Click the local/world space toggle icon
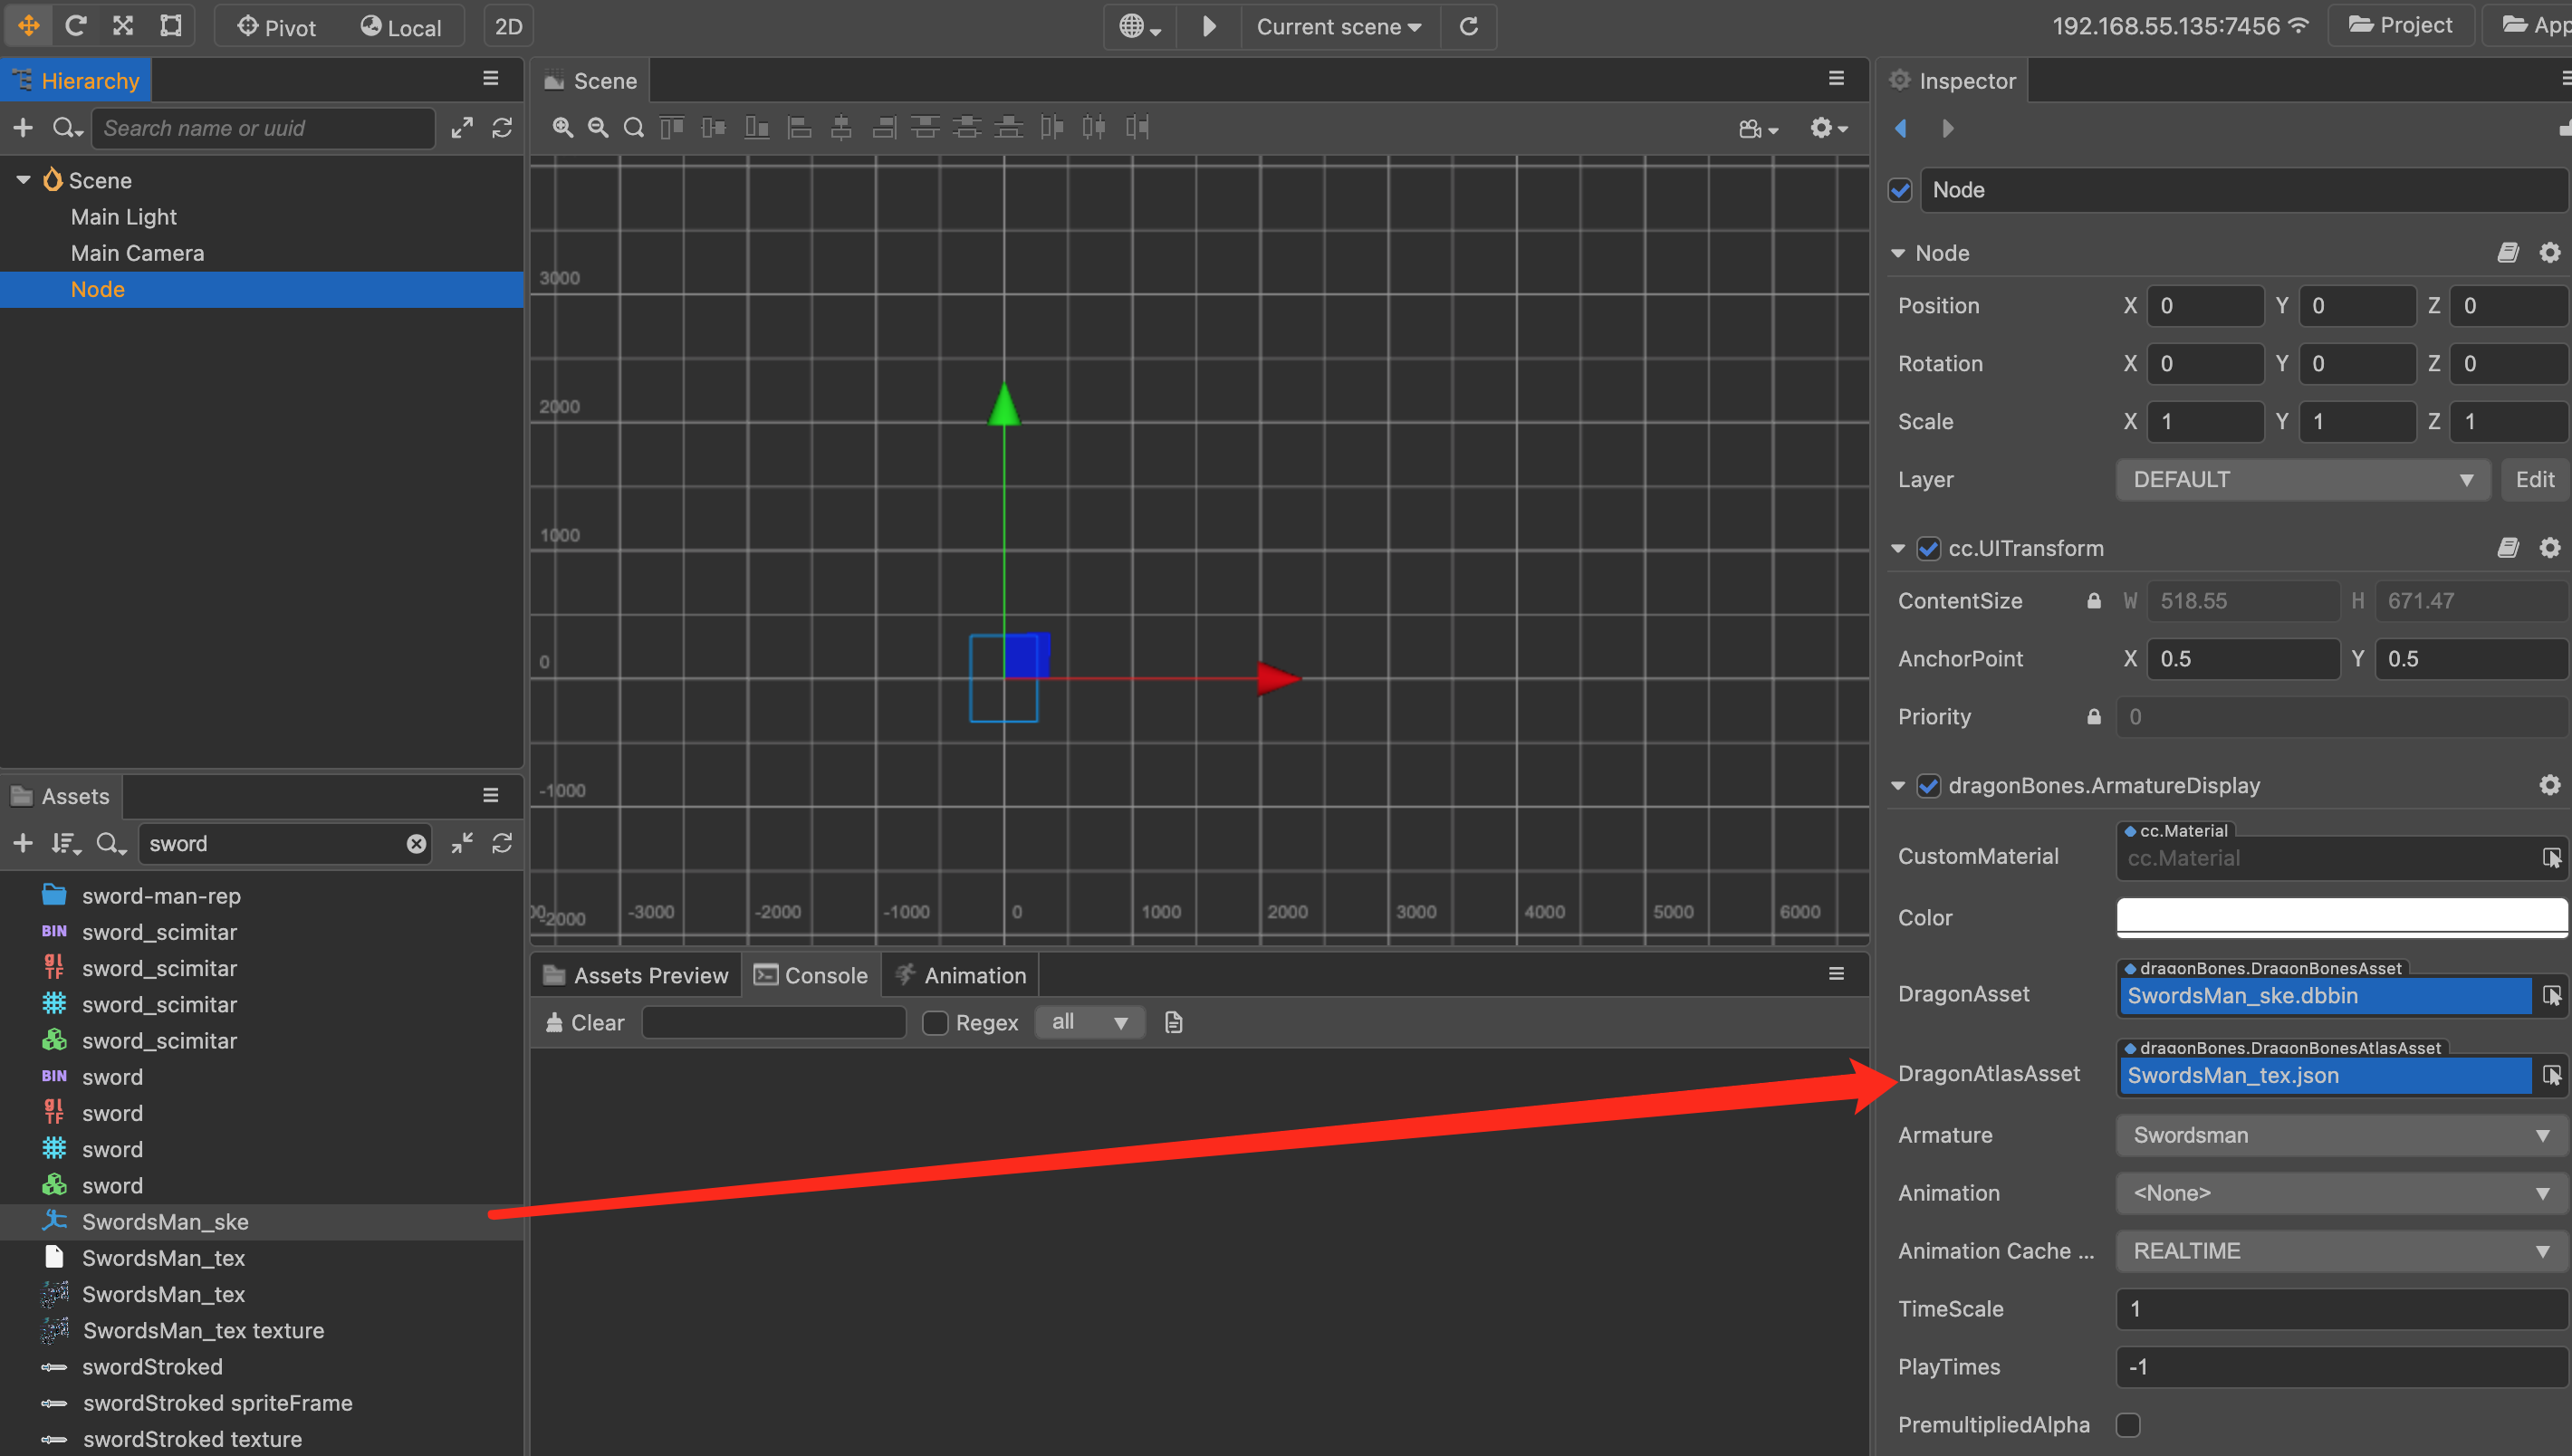This screenshot has width=2572, height=1456. point(394,24)
